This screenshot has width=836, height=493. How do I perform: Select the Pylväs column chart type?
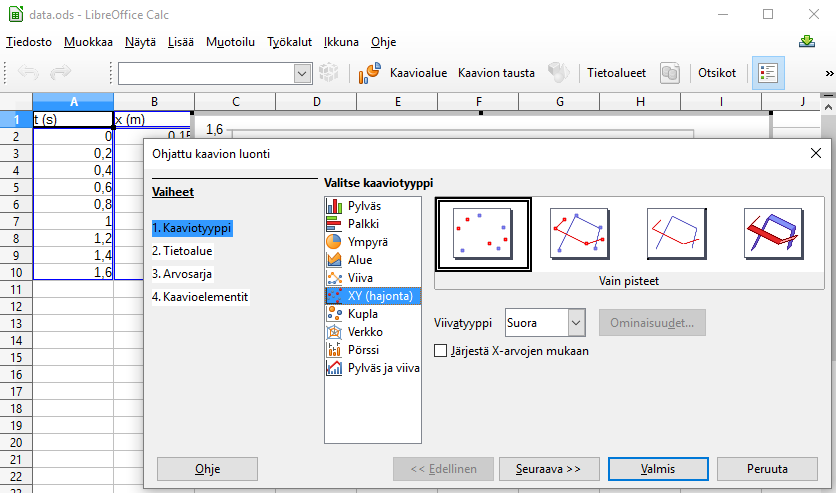point(363,205)
